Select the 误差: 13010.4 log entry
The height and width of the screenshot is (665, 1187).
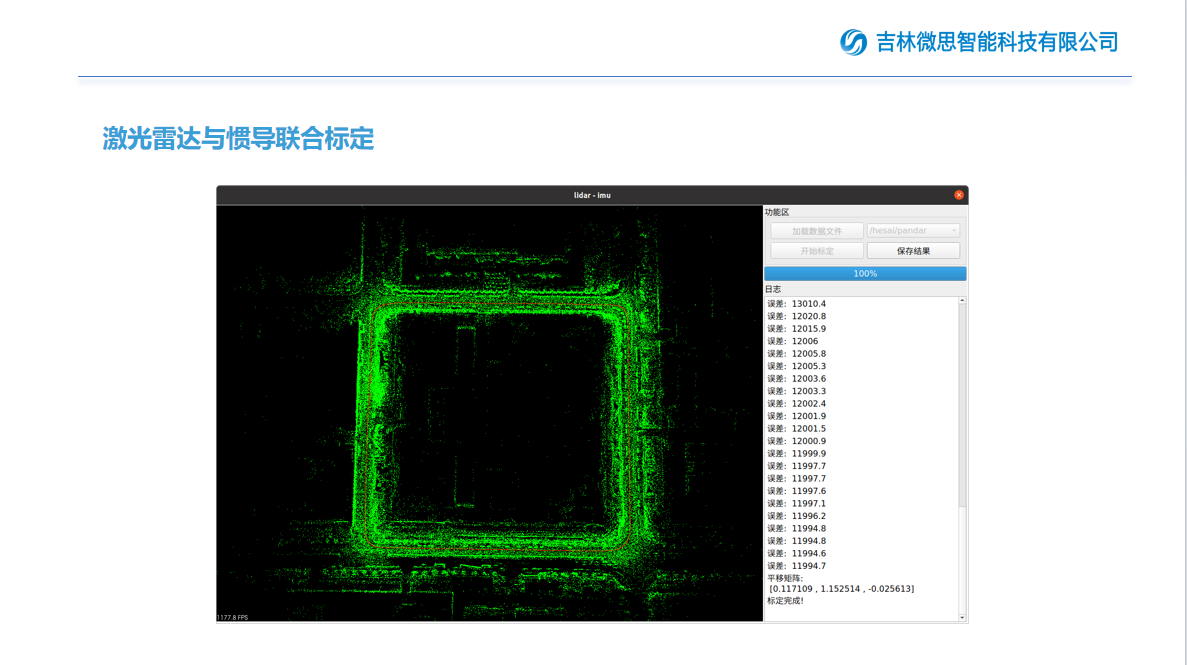tap(797, 304)
